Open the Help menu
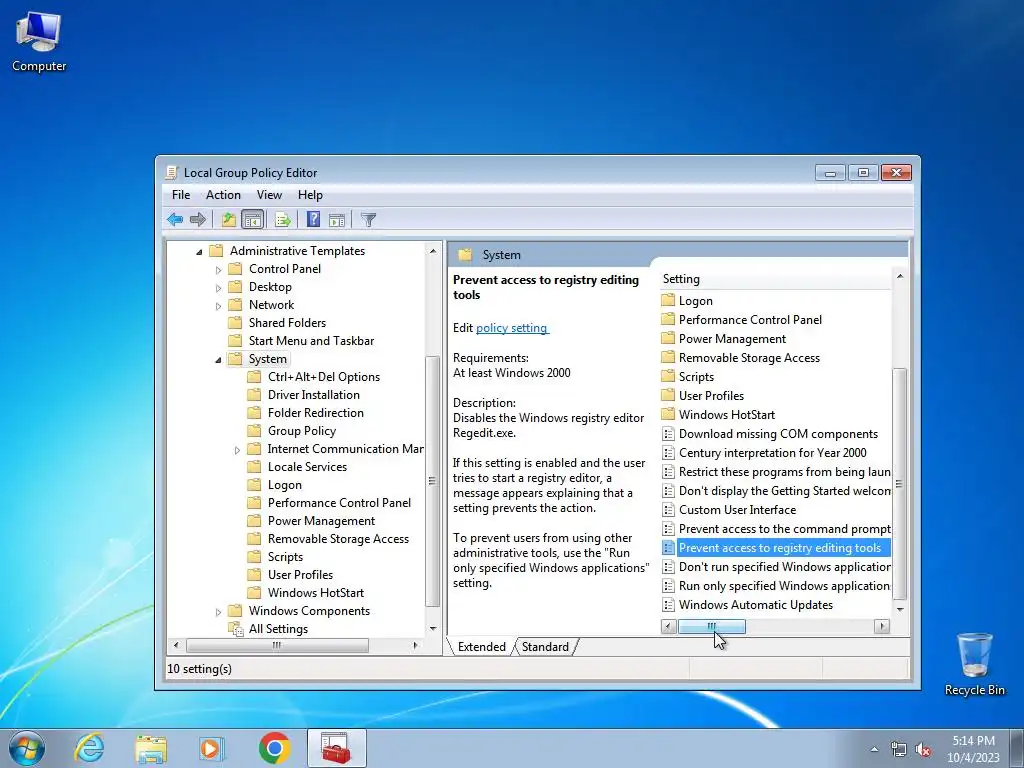 pos(310,195)
